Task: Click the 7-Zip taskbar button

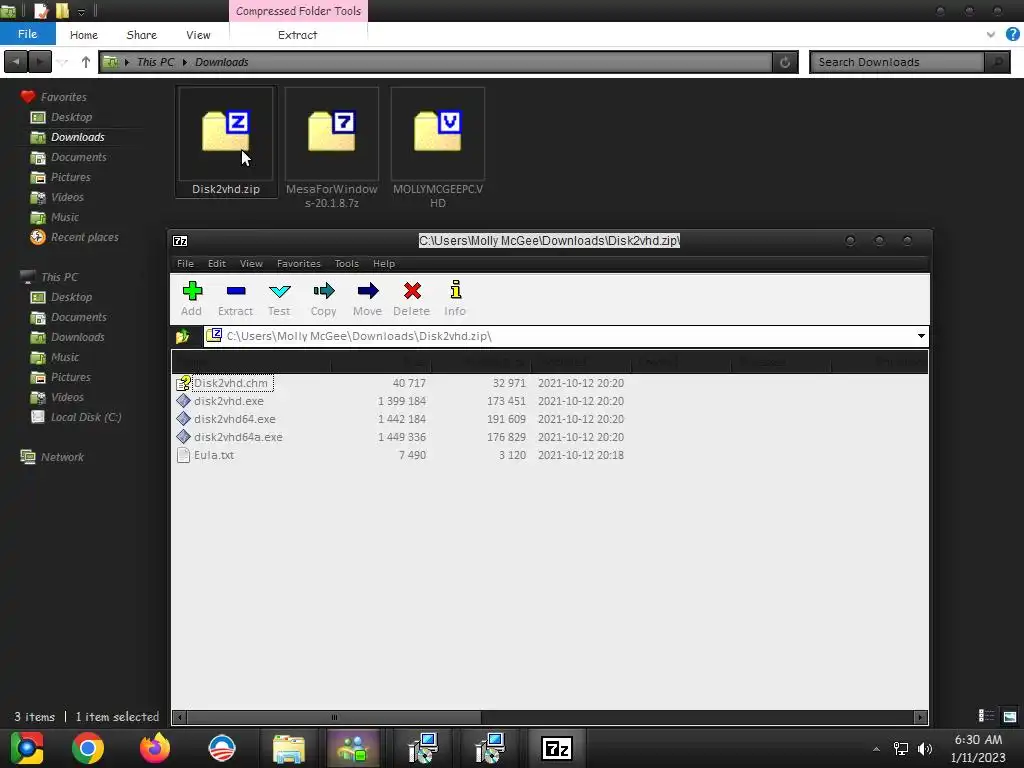Action: (557, 748)
